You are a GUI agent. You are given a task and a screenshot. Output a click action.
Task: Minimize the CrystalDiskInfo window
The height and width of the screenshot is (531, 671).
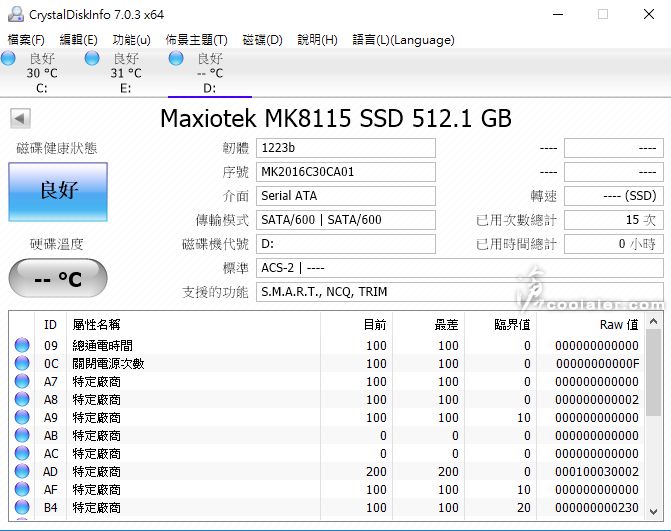click(x=558, y=15)
